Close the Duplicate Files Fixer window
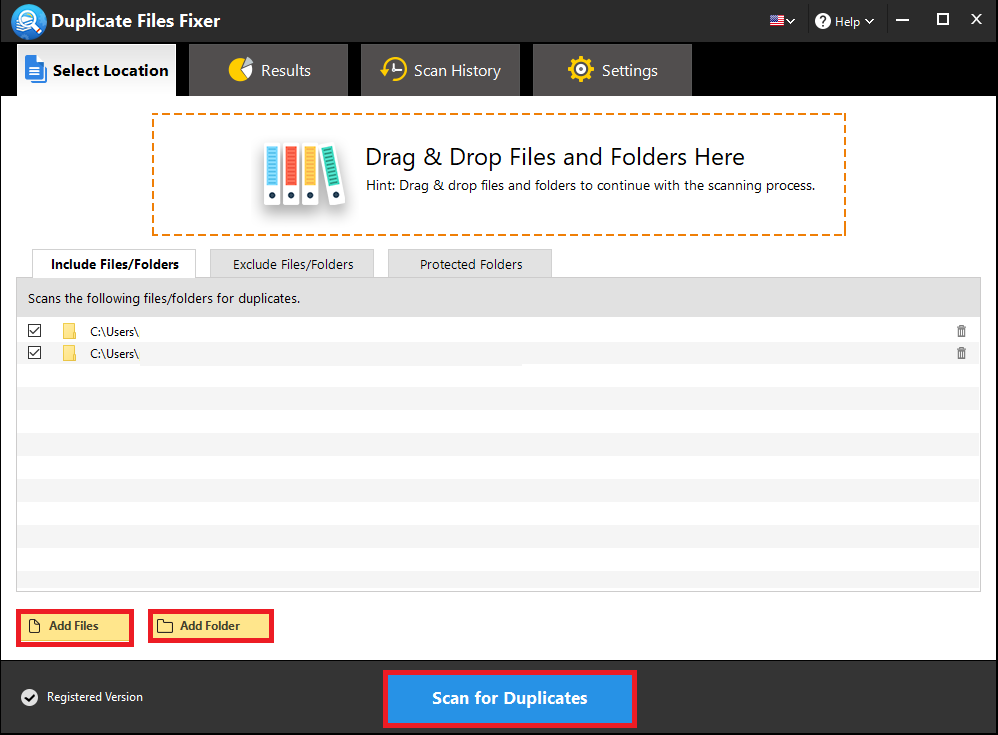This screenshot has height=735, width=998. tap(976, 20)
